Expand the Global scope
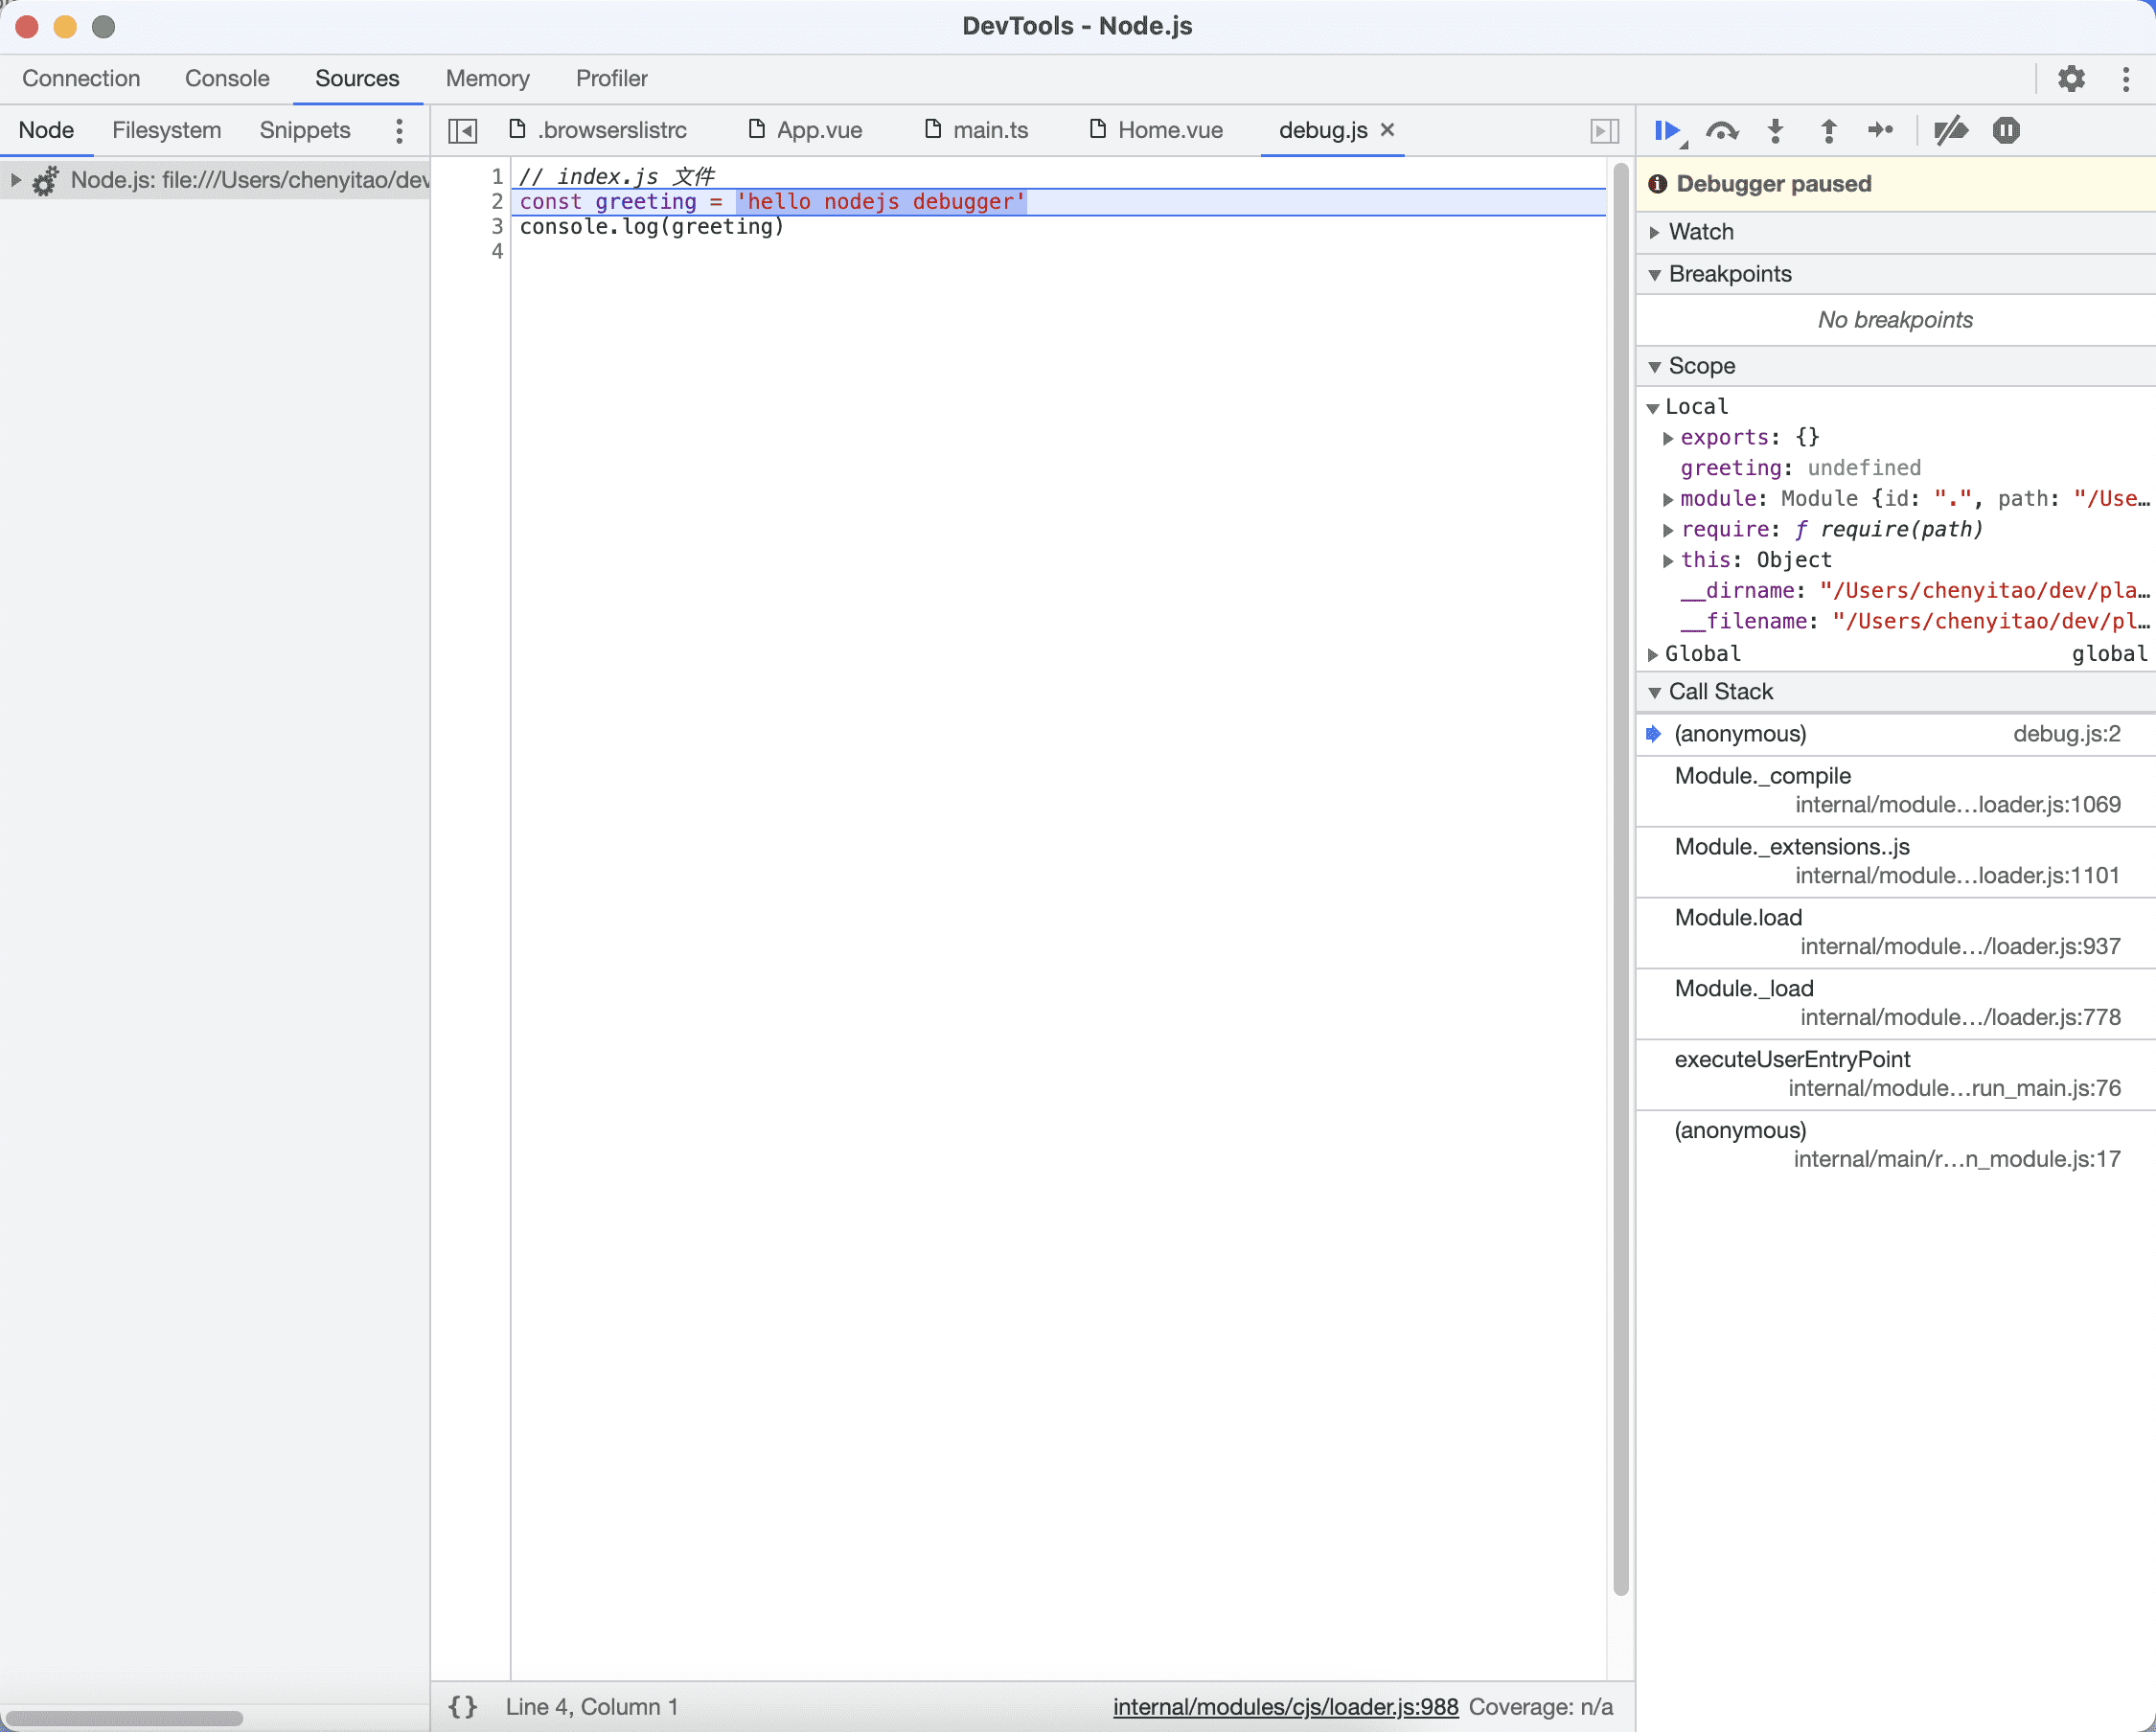Viewport: 2156px width, 1732px height. pyautogui.click(x=1652, y=654)
